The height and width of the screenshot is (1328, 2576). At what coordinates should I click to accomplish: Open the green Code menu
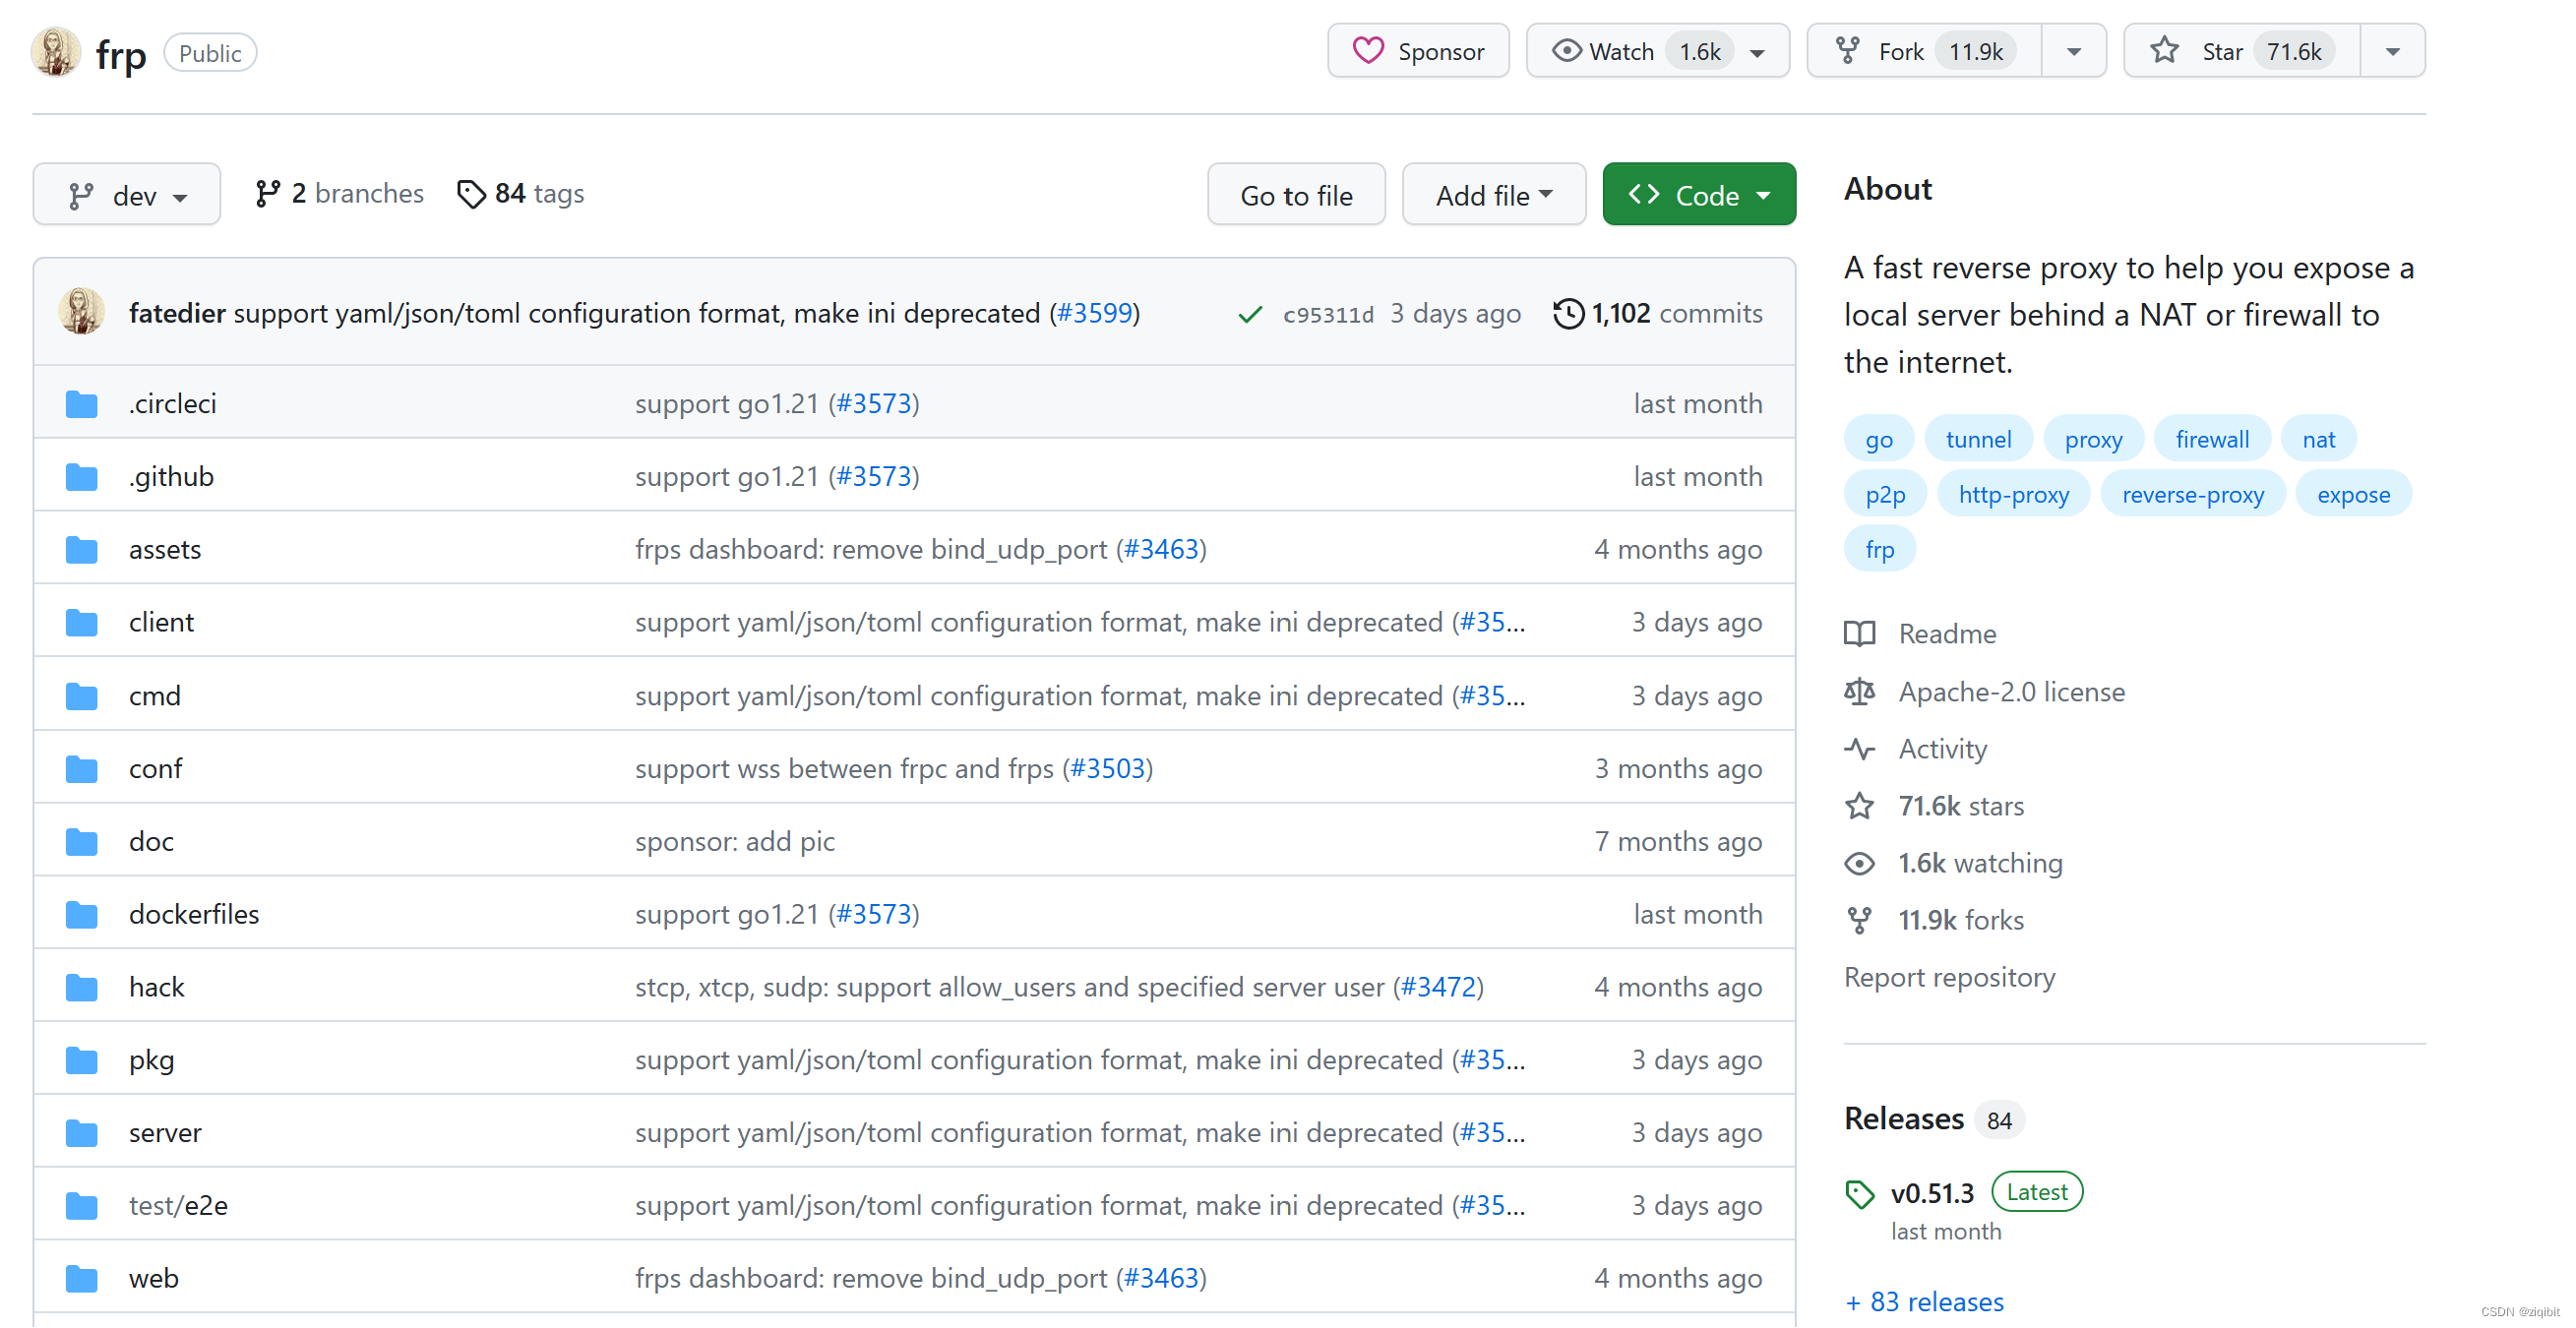[1698, 195]
